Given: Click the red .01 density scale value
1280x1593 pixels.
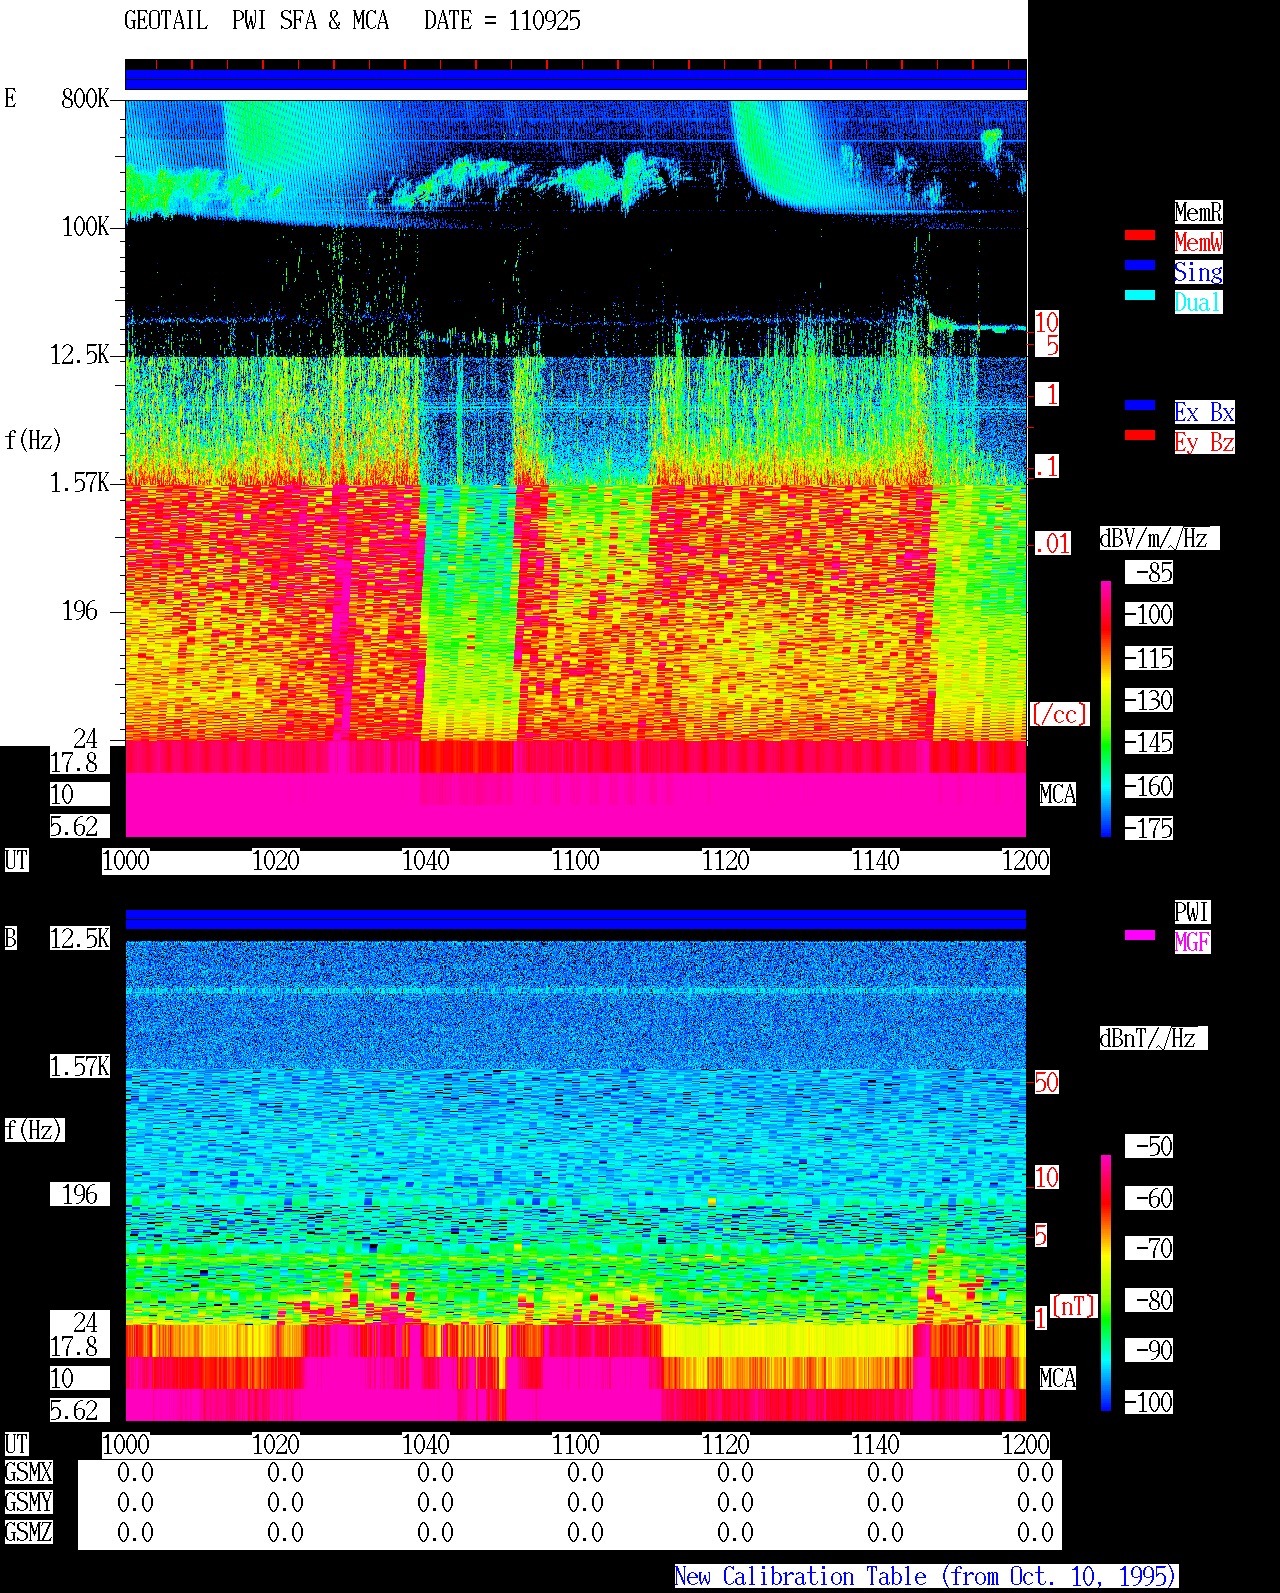Looking at the screenshot, I should (x=1052, y=544).
